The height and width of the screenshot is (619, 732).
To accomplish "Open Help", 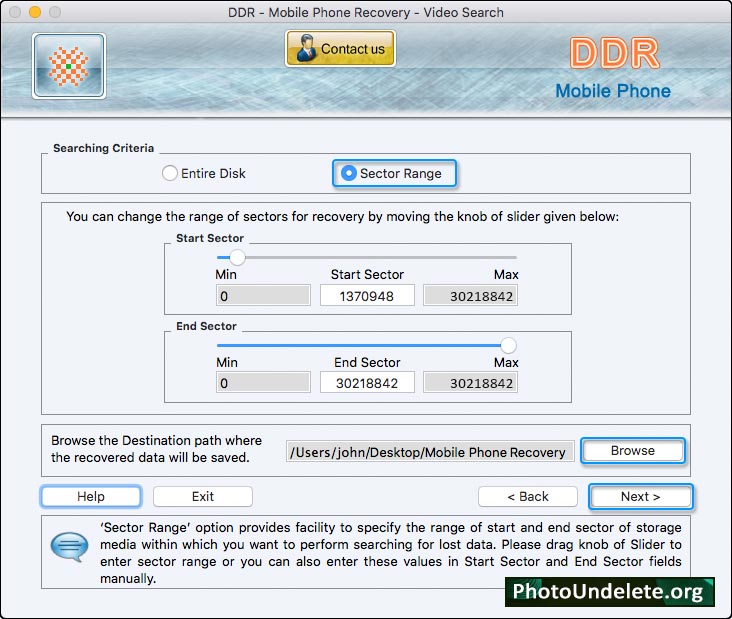I will 91,496.
